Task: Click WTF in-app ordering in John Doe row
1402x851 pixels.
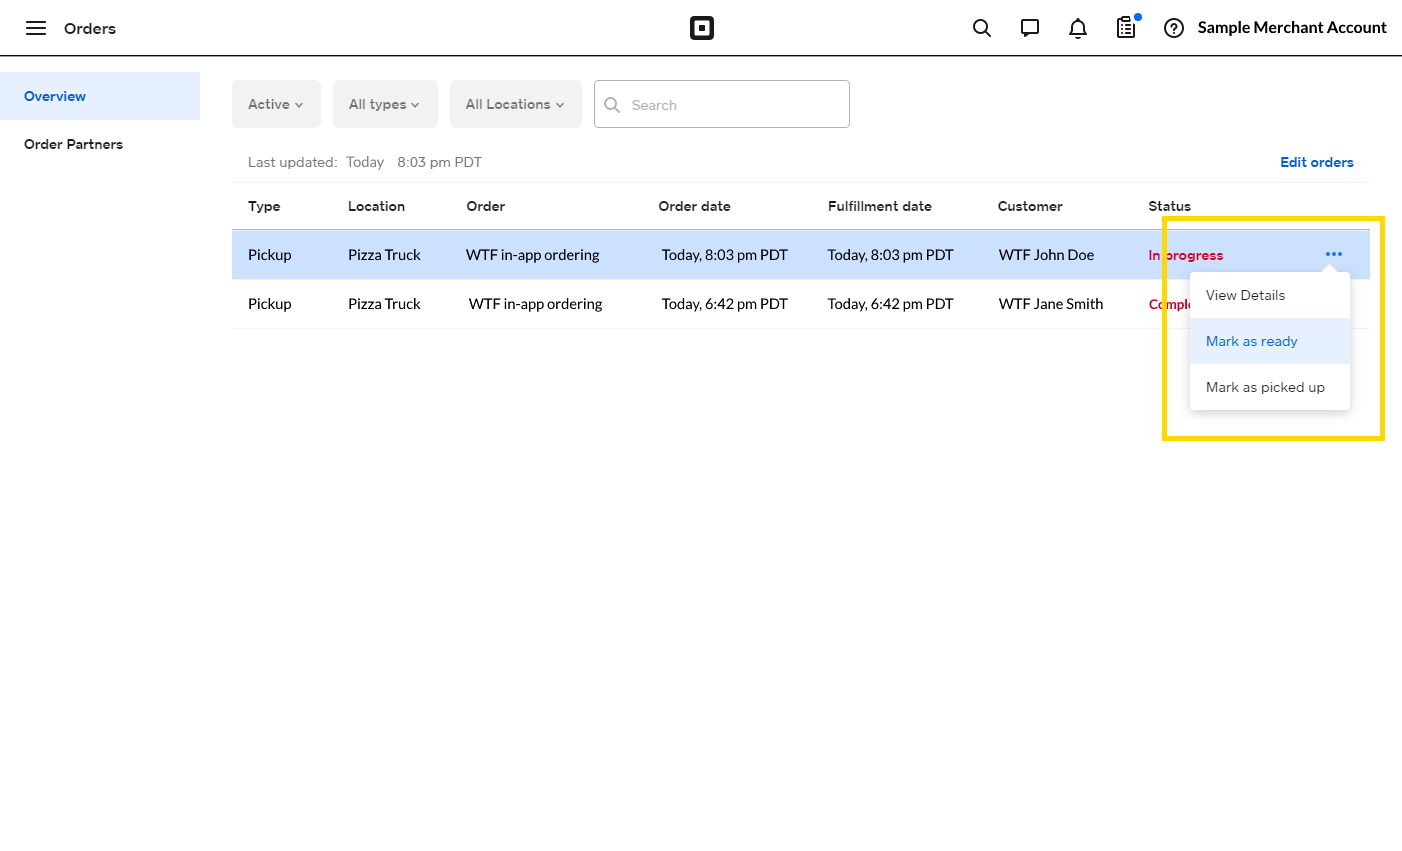Action: coord(532,255)
